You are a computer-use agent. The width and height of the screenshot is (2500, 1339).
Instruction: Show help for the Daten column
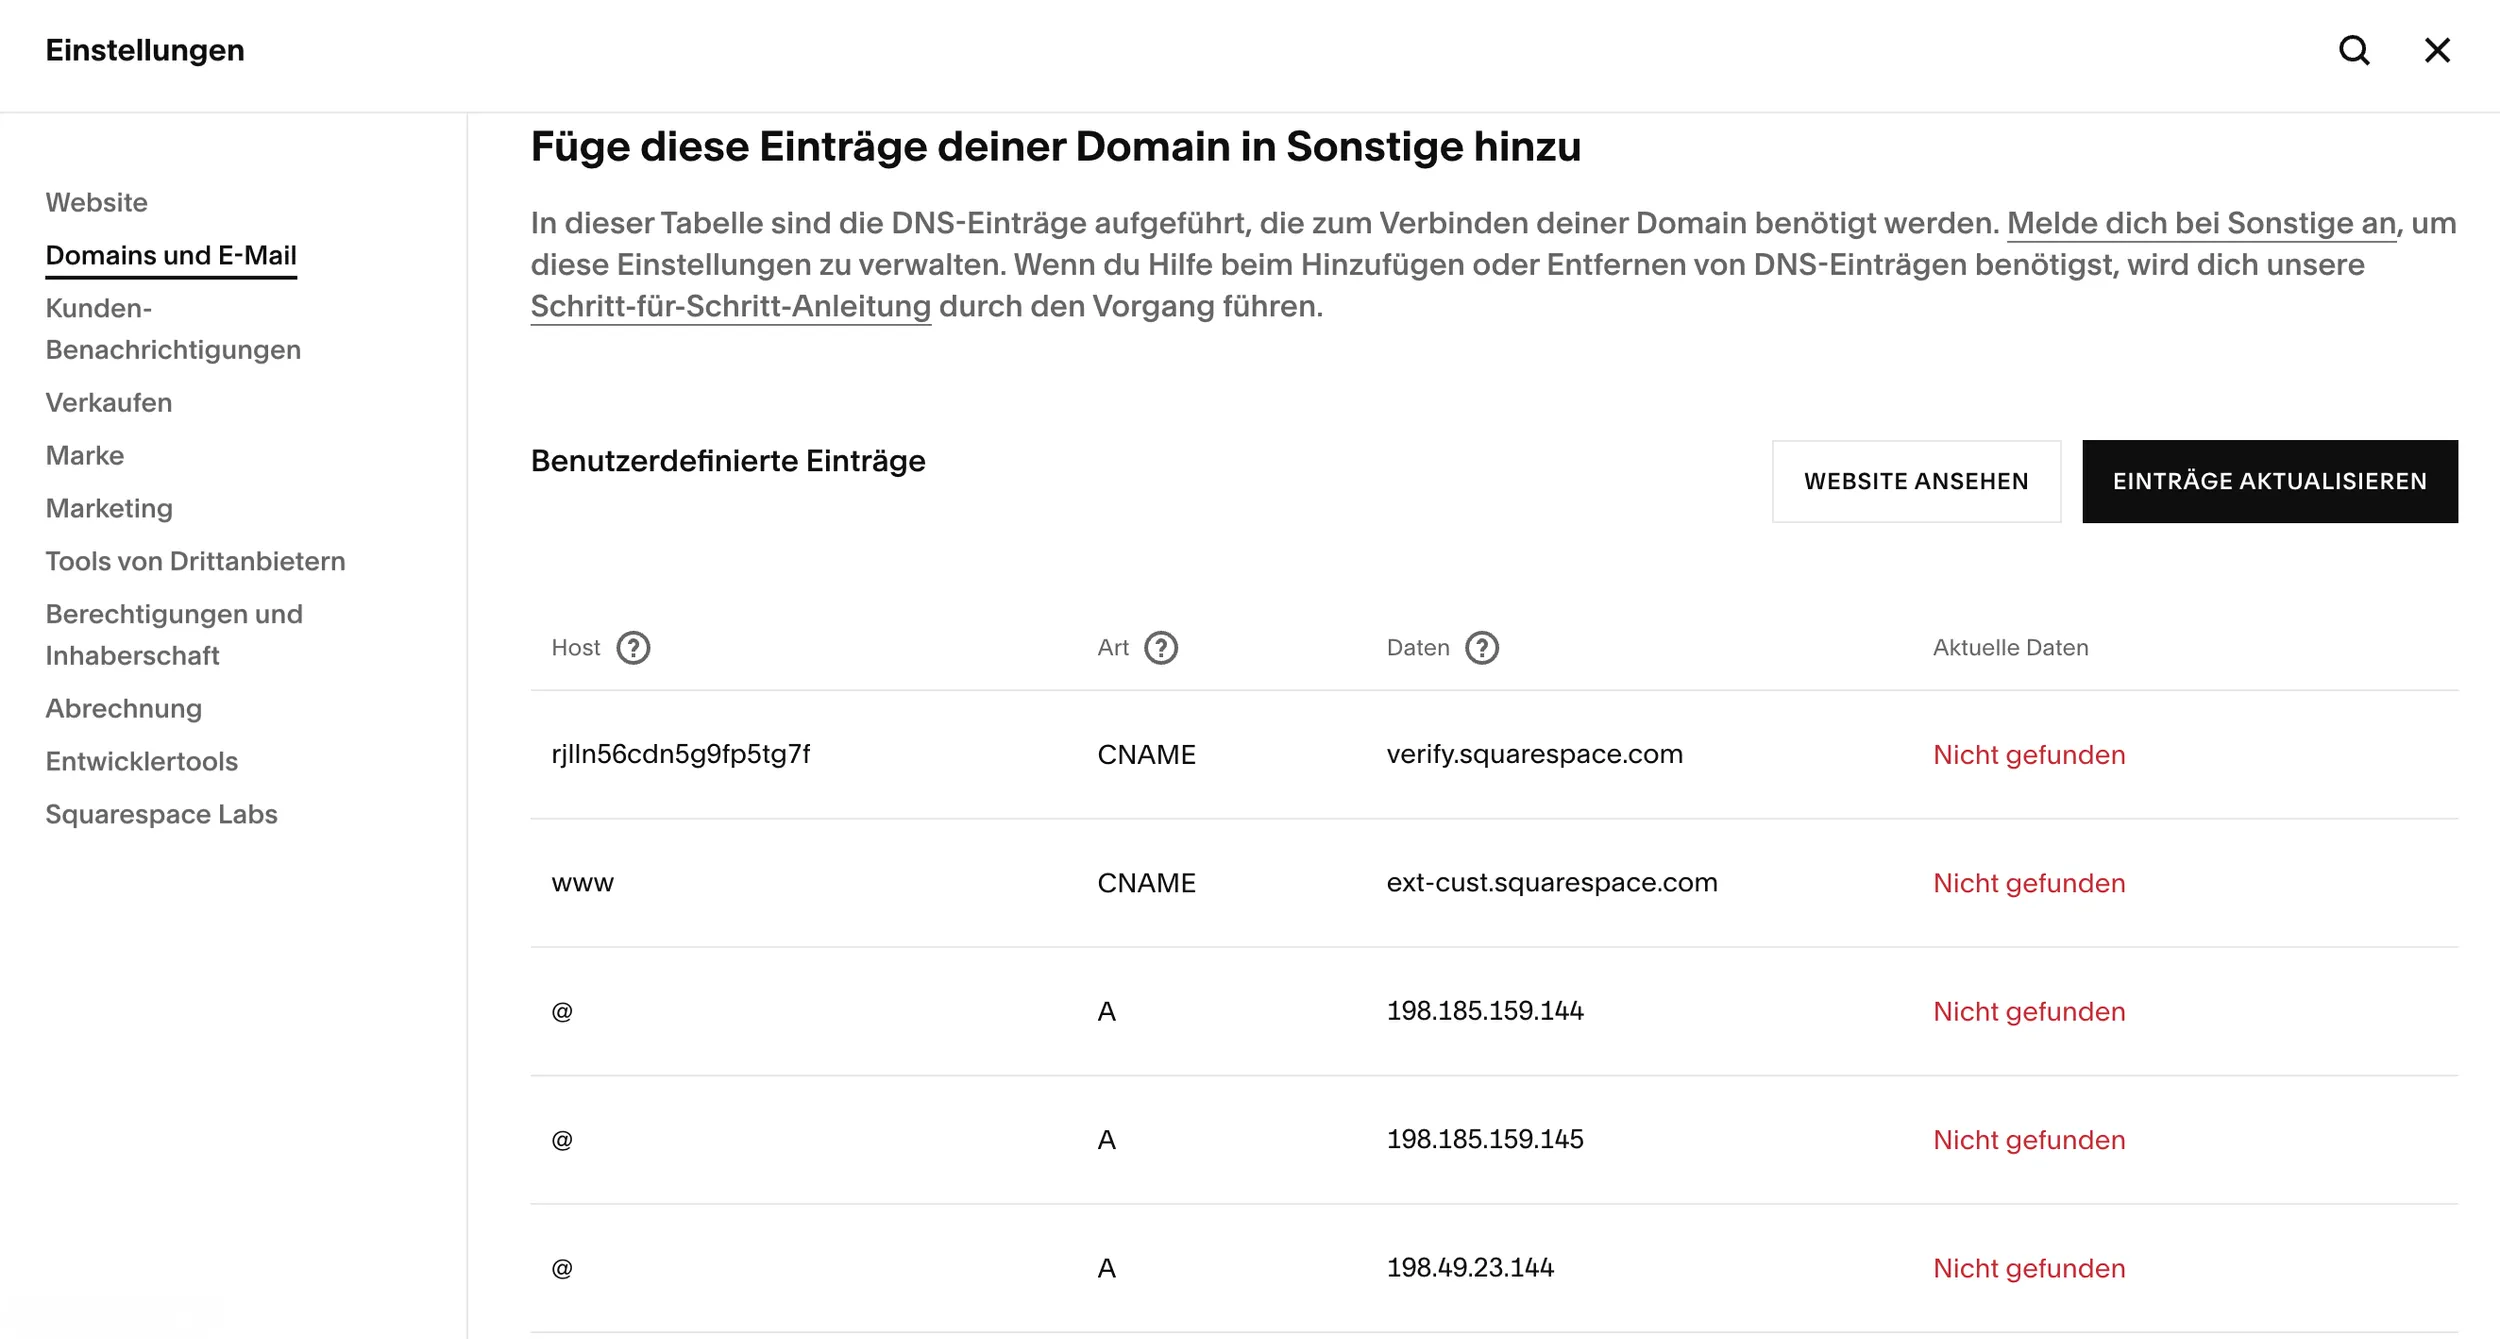pos(1482,648)
